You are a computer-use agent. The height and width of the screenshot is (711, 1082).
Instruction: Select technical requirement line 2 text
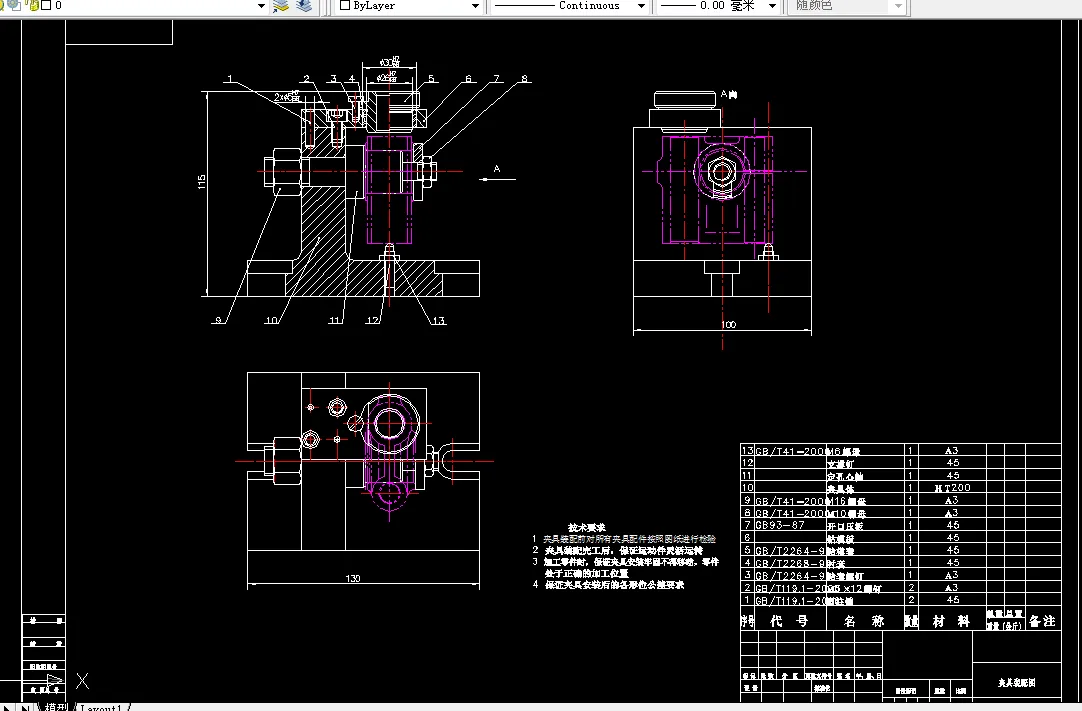pyautogui.click(x=624, y=551)
